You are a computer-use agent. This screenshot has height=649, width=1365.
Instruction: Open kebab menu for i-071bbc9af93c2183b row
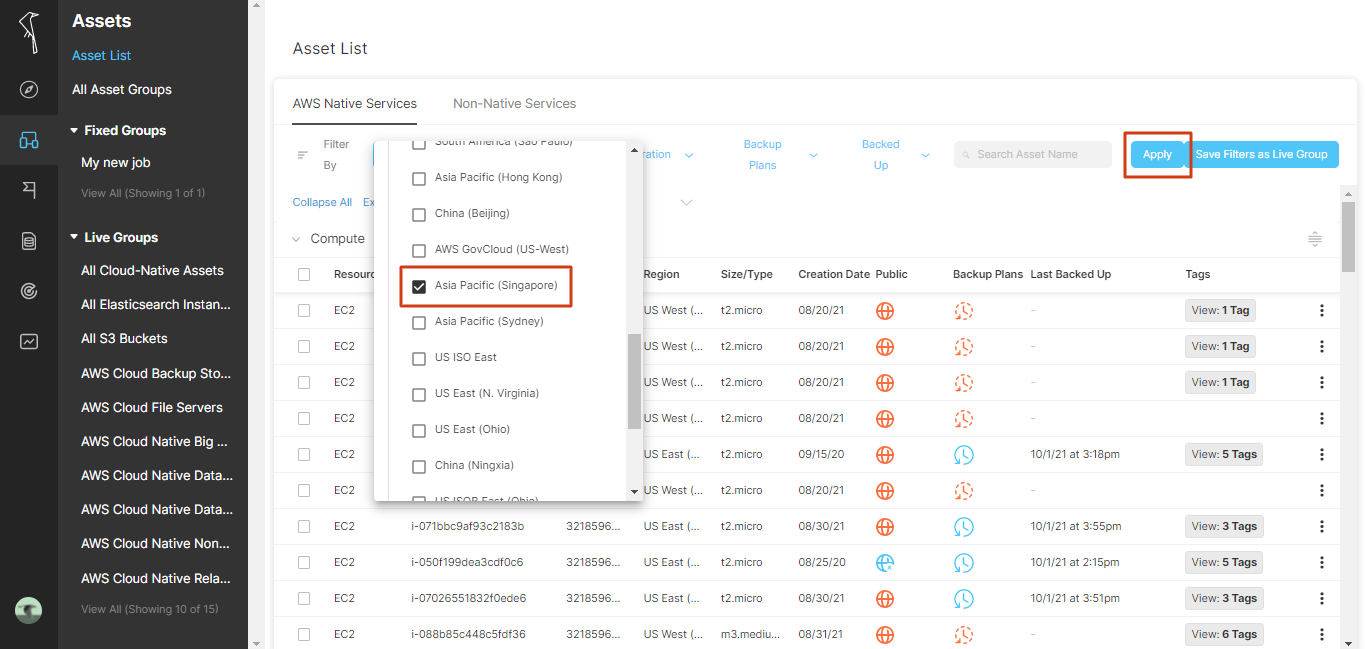(1322, 526)
